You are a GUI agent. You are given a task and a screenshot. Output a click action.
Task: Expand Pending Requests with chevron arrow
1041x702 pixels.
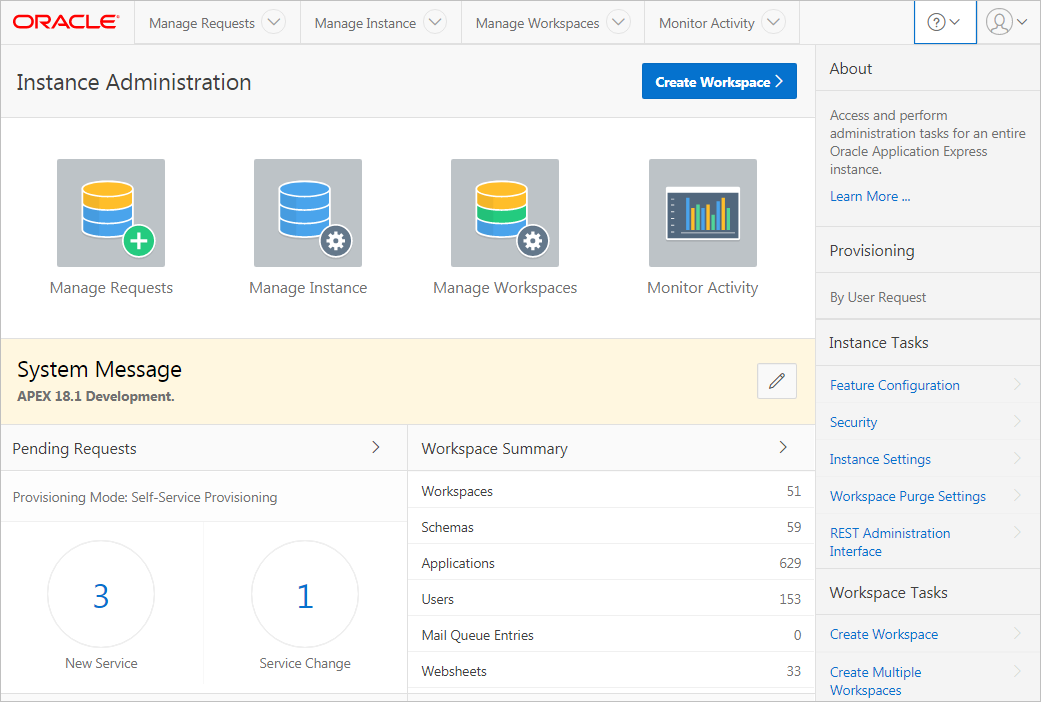(x=376, y=448)
